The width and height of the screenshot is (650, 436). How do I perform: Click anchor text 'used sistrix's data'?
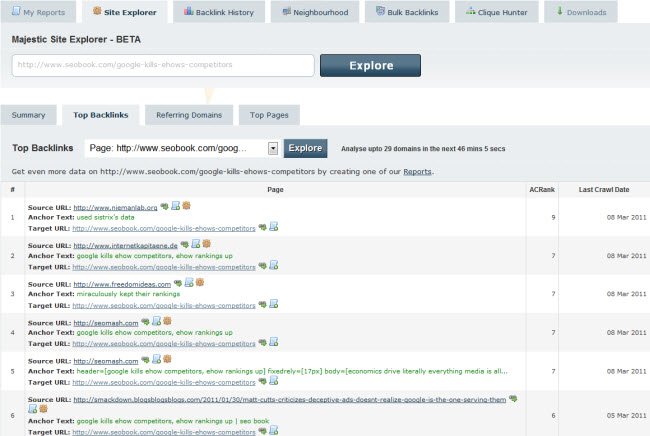106,217
